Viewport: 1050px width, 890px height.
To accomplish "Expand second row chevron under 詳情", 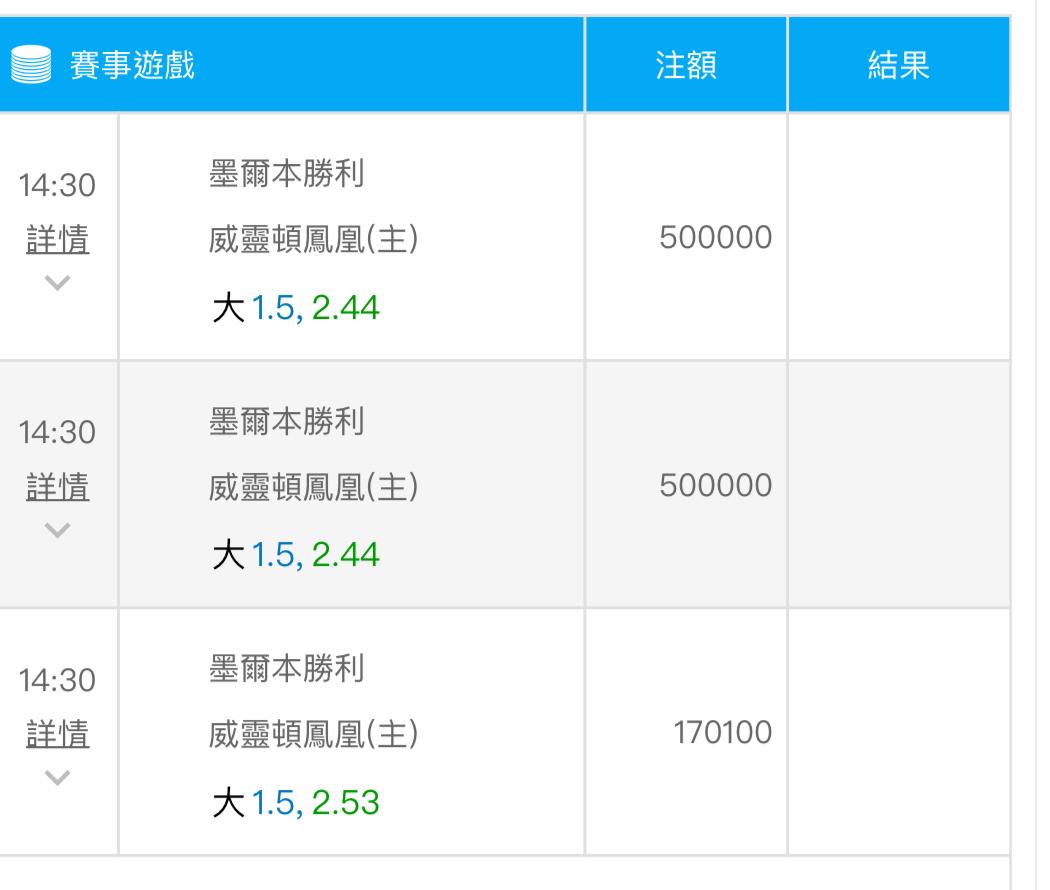I will (58, 530).
